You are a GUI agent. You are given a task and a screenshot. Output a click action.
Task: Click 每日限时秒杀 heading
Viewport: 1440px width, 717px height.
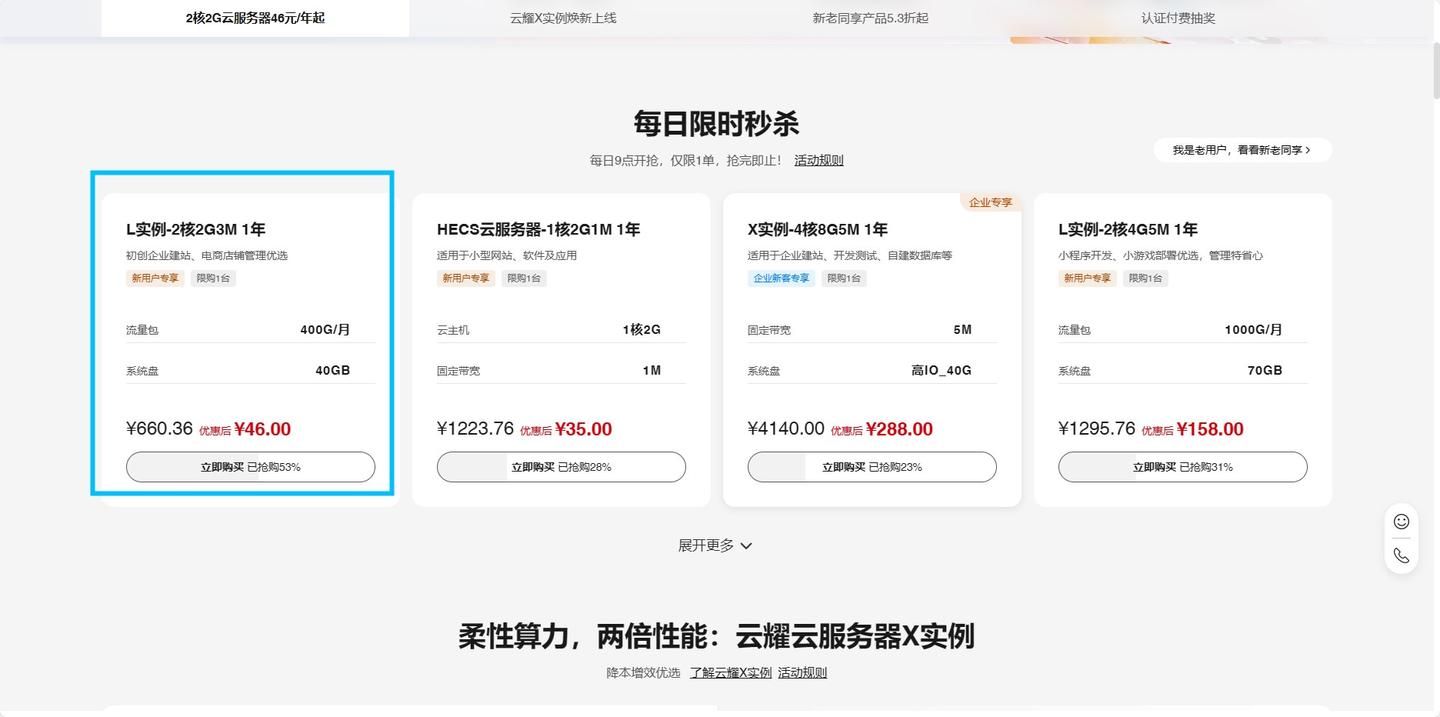pos(716,124)
